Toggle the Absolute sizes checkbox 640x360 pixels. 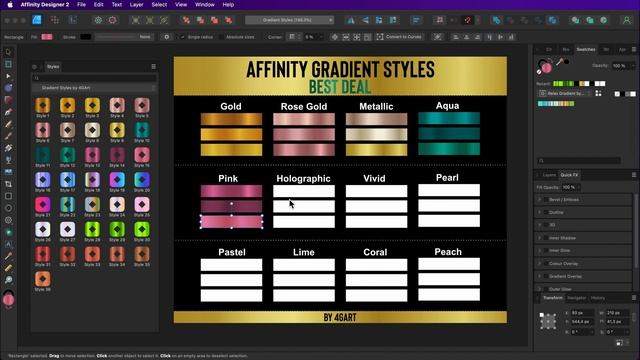(x=221, y=37)
